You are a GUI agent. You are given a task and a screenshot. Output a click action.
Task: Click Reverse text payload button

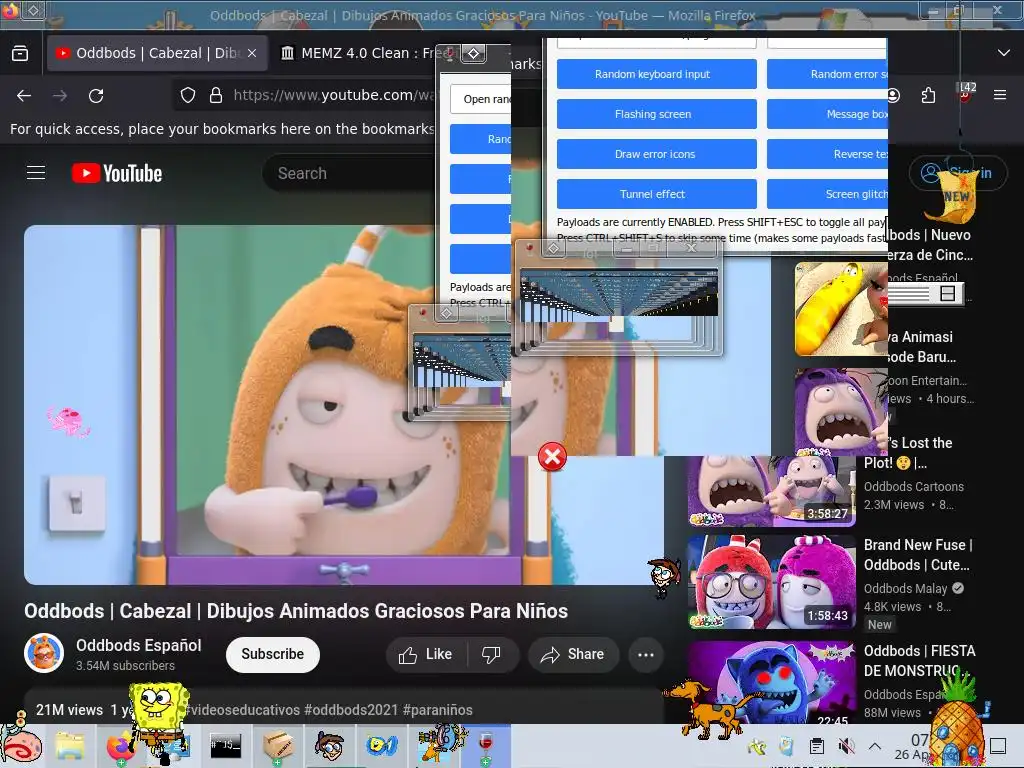(x=827, y=154)
